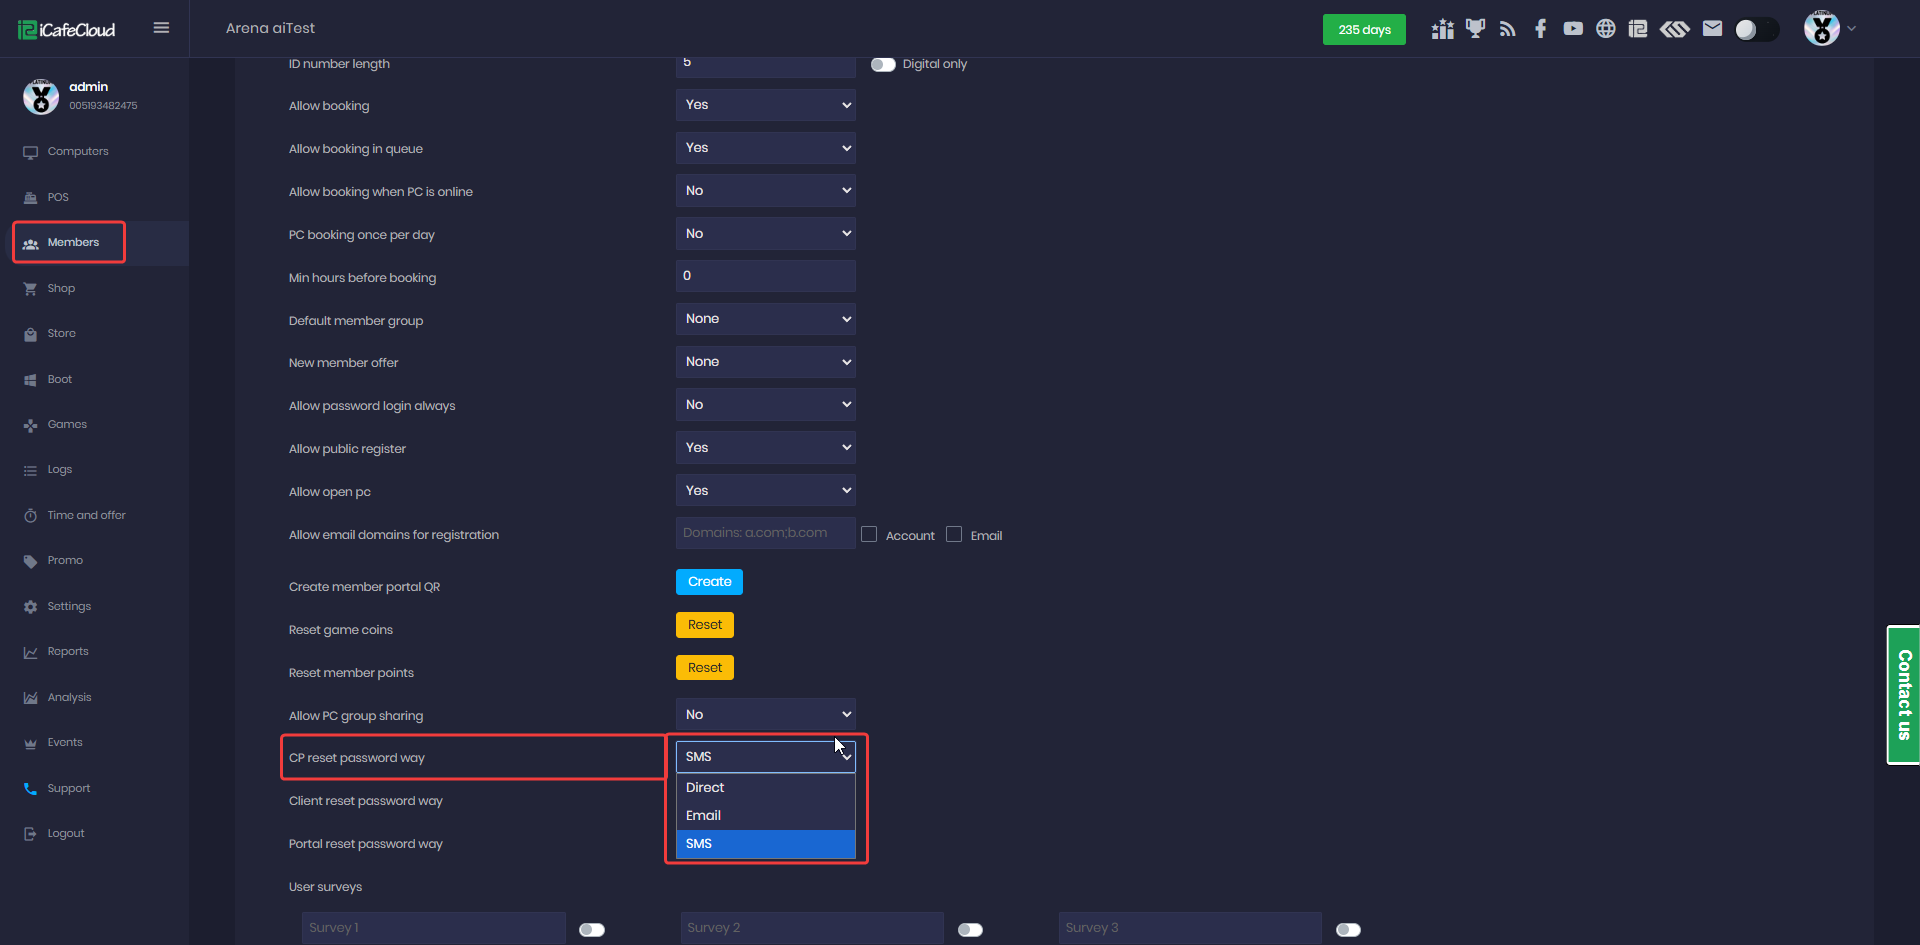Image resolution: width=1920 pixels, height=945 pixels.
Task: Click the double-chevron S logo icon in header
Action: 1675,29
